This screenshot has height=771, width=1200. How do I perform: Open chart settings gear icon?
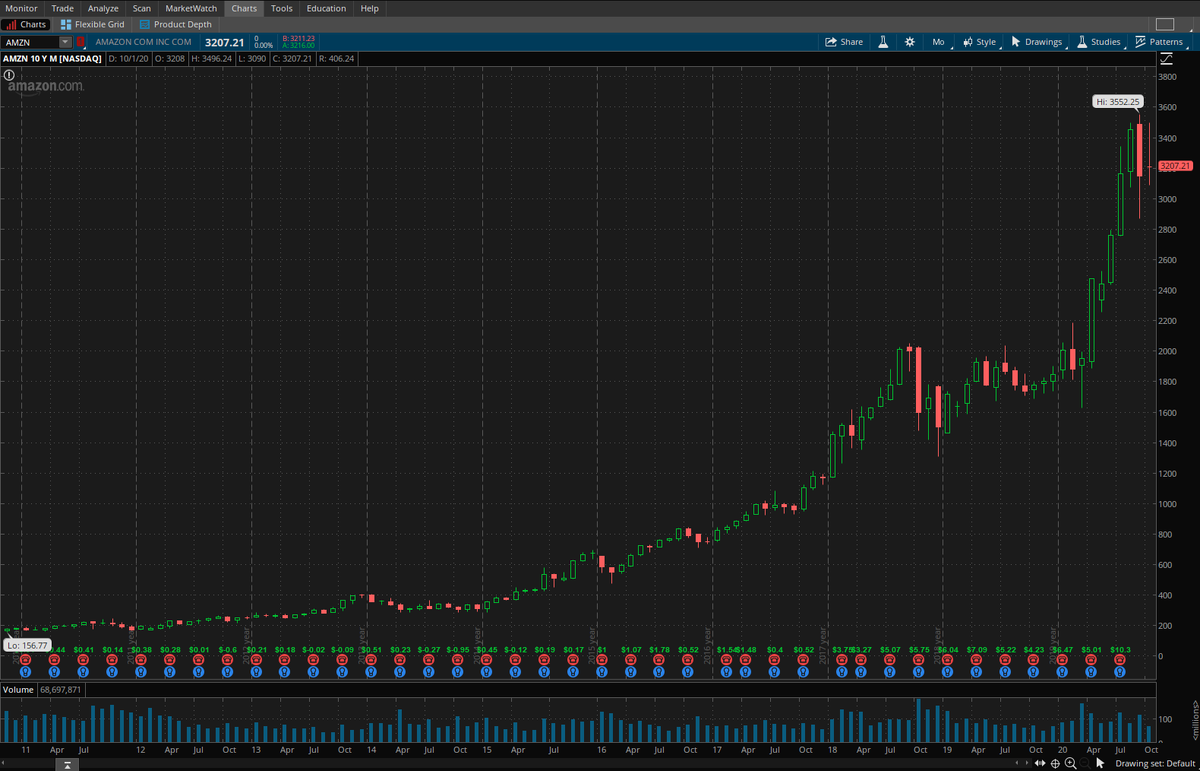click(909, 42)
